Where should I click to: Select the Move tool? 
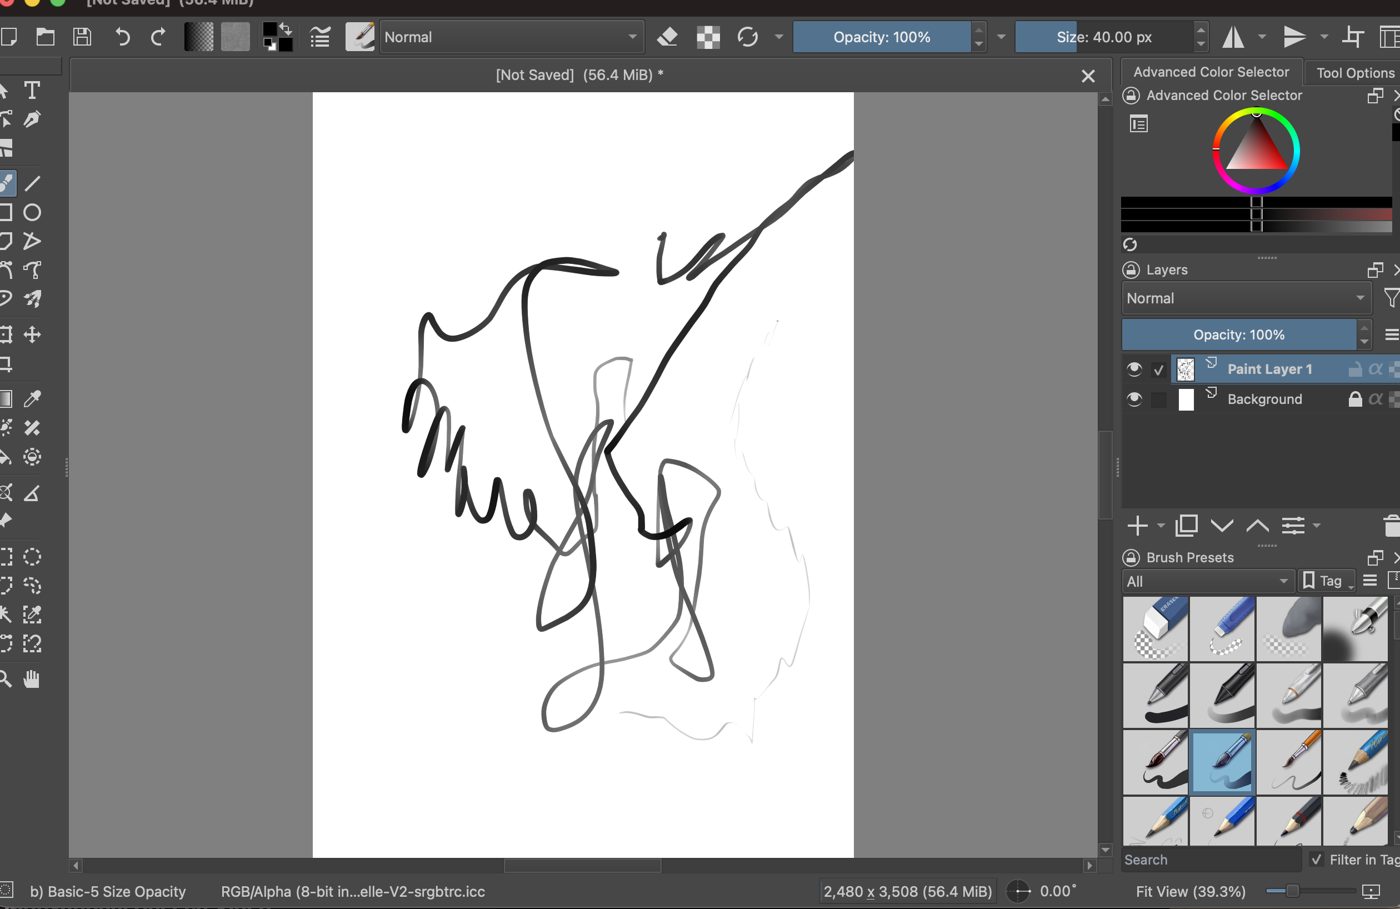point(32,334)
